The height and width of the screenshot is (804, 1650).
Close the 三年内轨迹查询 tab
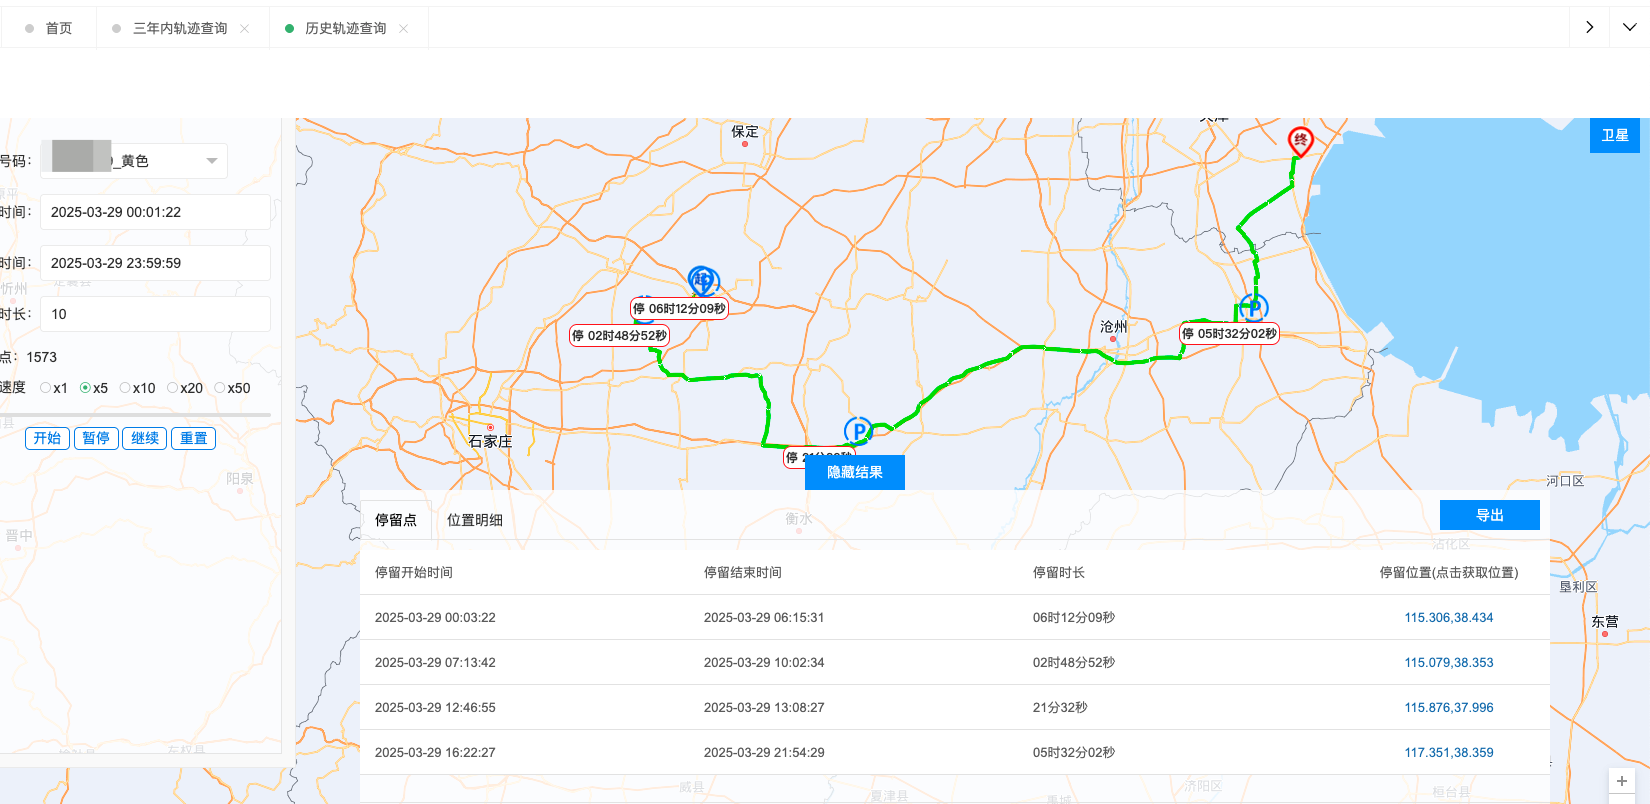(x=245, y=29)
